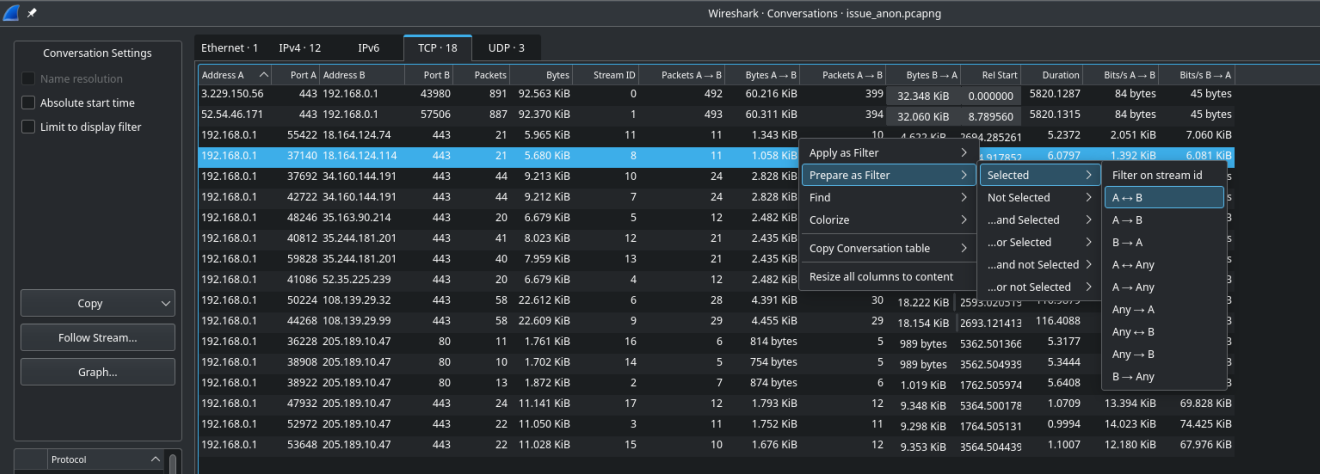Select the row with address 3.229.150.56
Image resolution: width=1320 pixels, height=474 pixels.
tap(233, 94)
